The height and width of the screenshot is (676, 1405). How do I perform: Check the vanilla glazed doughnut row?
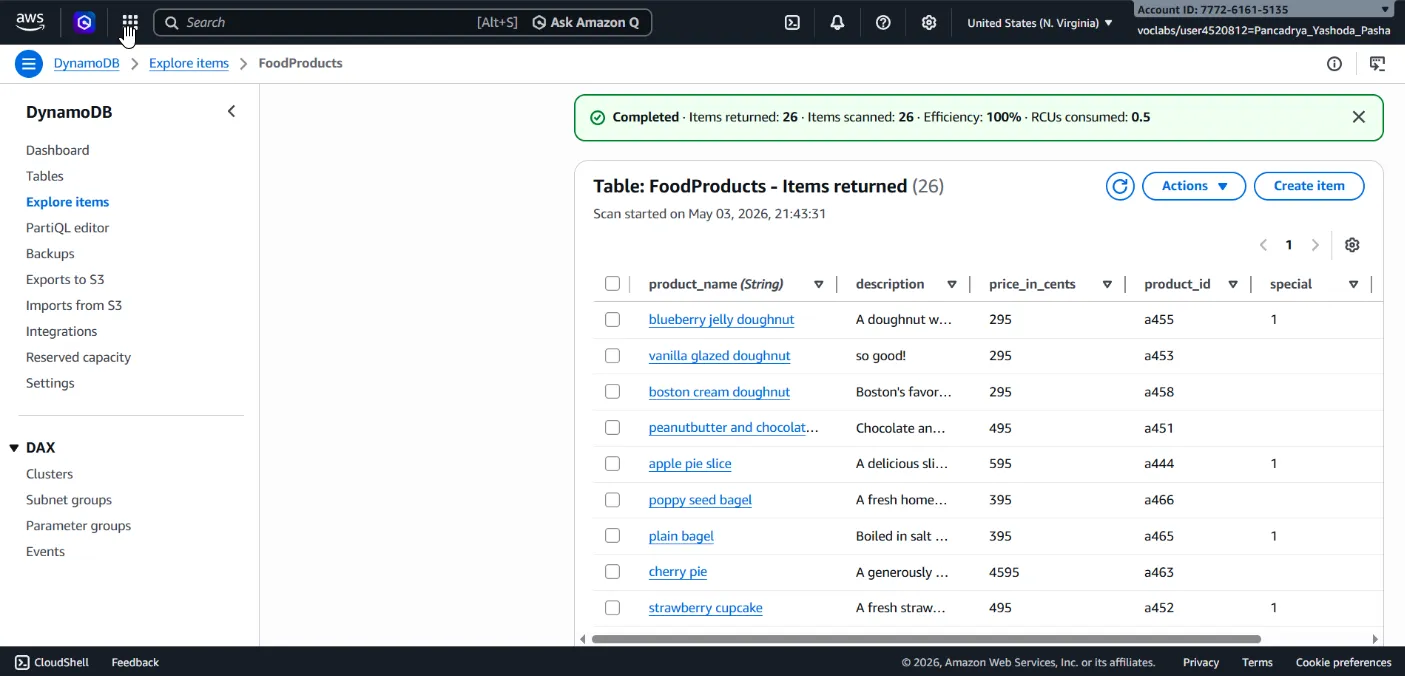coord(612,356)
